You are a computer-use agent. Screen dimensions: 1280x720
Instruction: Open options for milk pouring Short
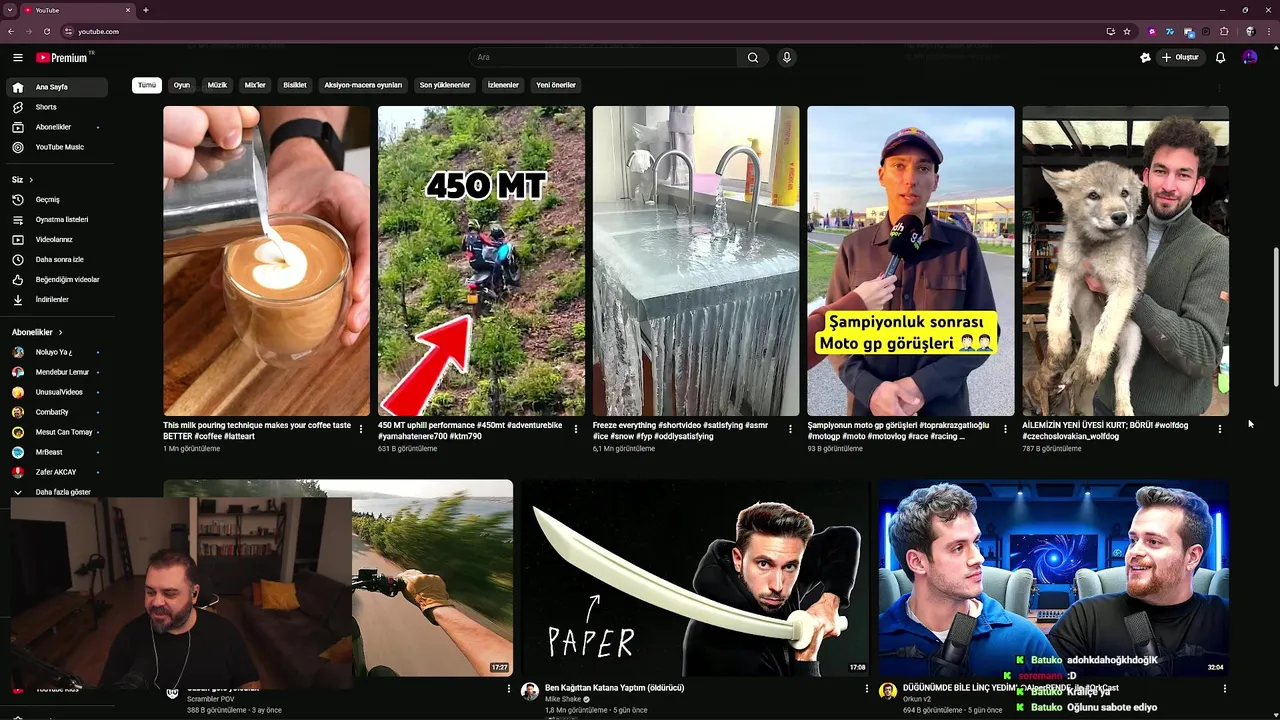(361, 429)
